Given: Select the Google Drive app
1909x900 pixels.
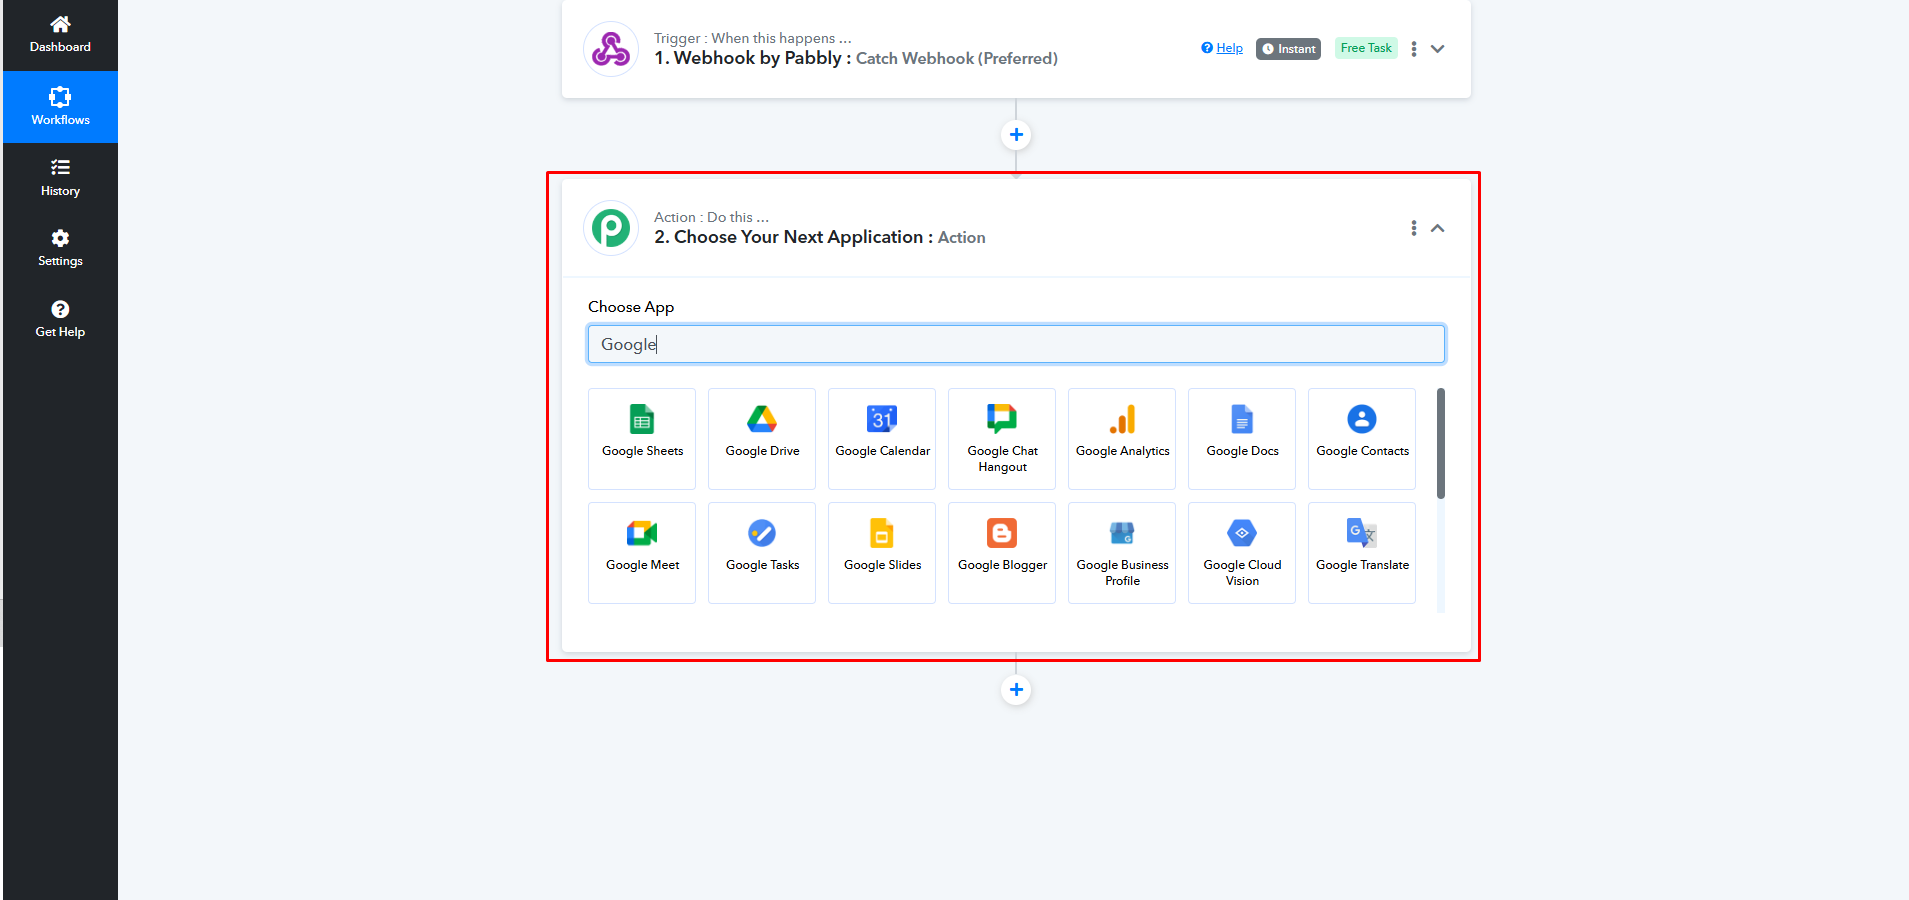Looking at the screenshot, I should (762, 439).
